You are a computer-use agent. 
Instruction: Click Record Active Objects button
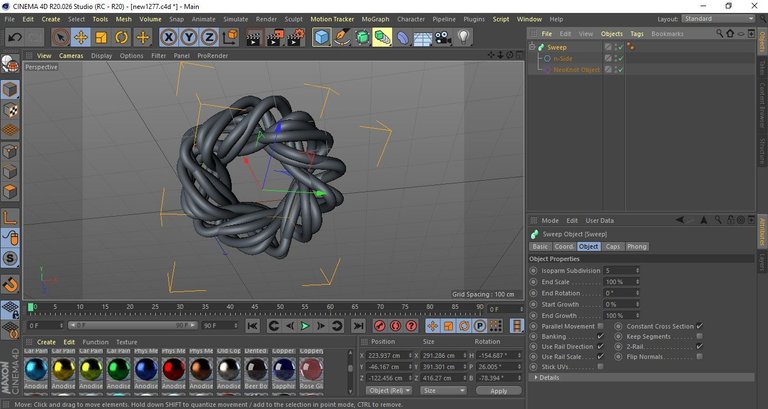380,326
